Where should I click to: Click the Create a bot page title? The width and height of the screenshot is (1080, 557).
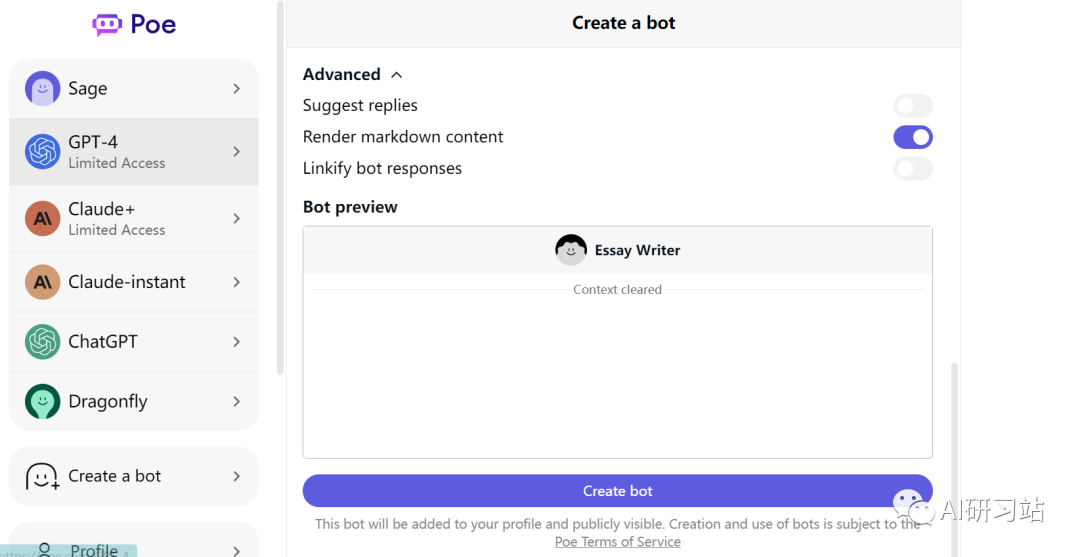click(x=623, y=23)
